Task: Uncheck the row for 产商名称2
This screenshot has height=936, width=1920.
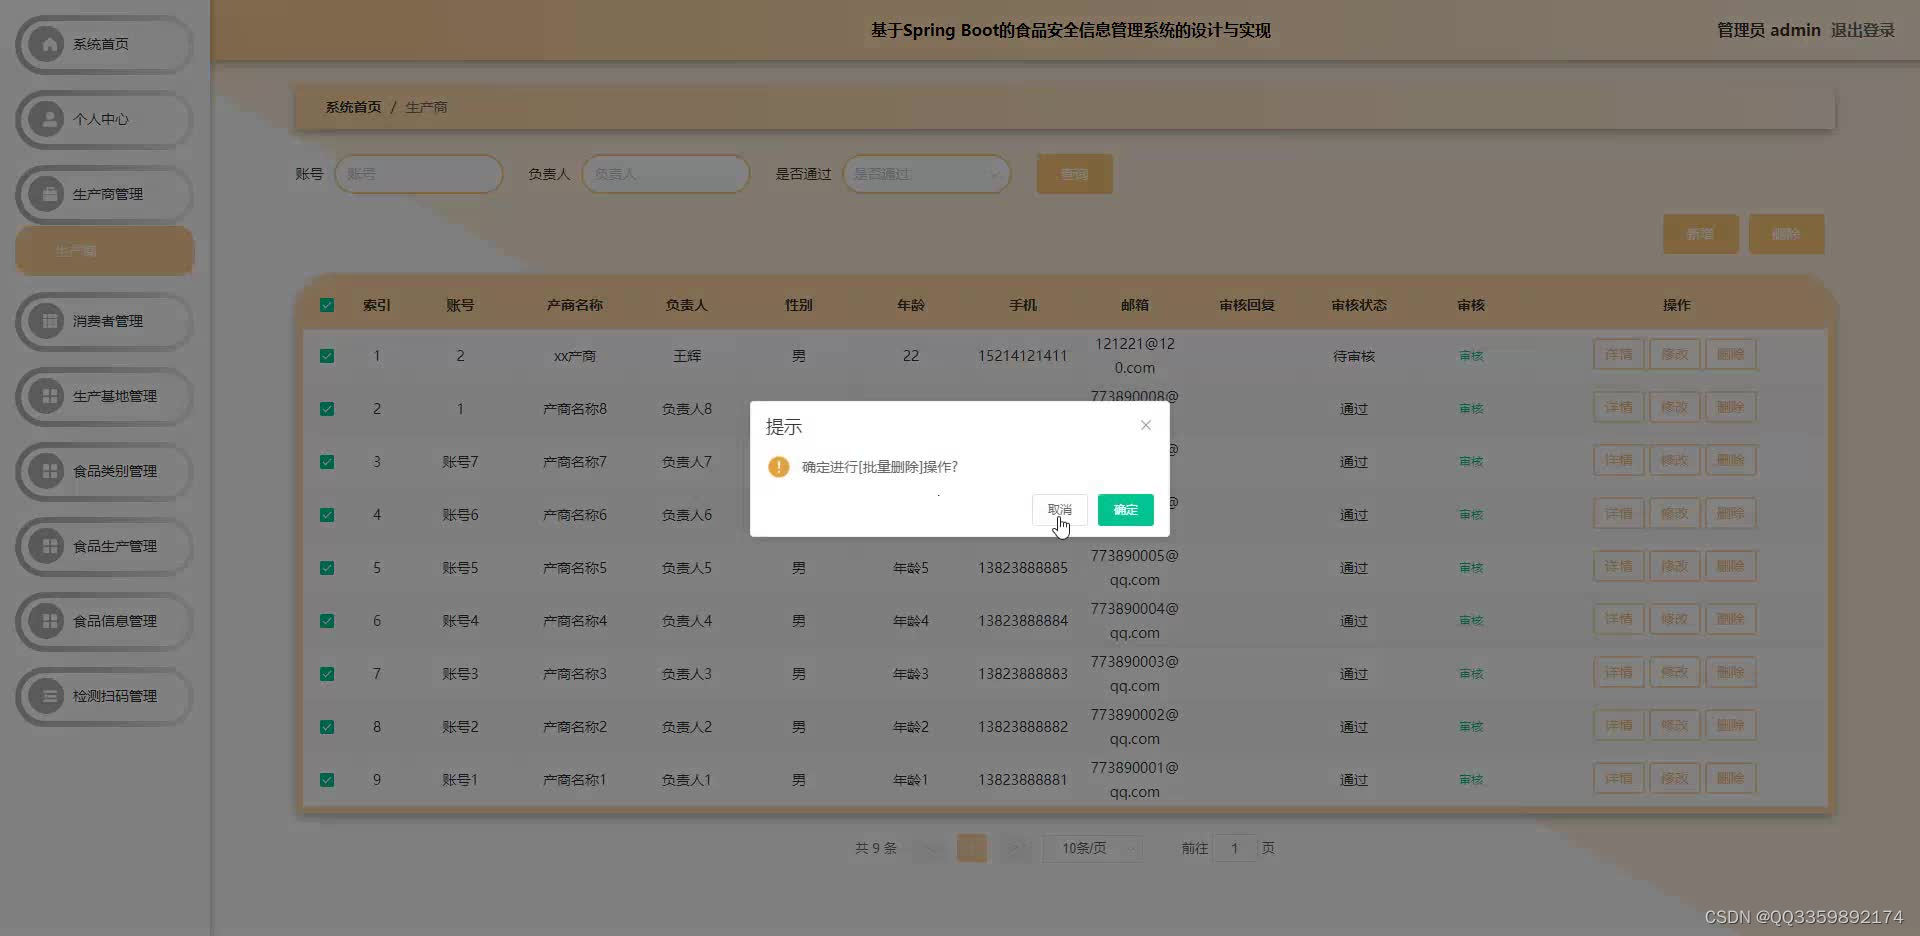Action: pos(327,727)
